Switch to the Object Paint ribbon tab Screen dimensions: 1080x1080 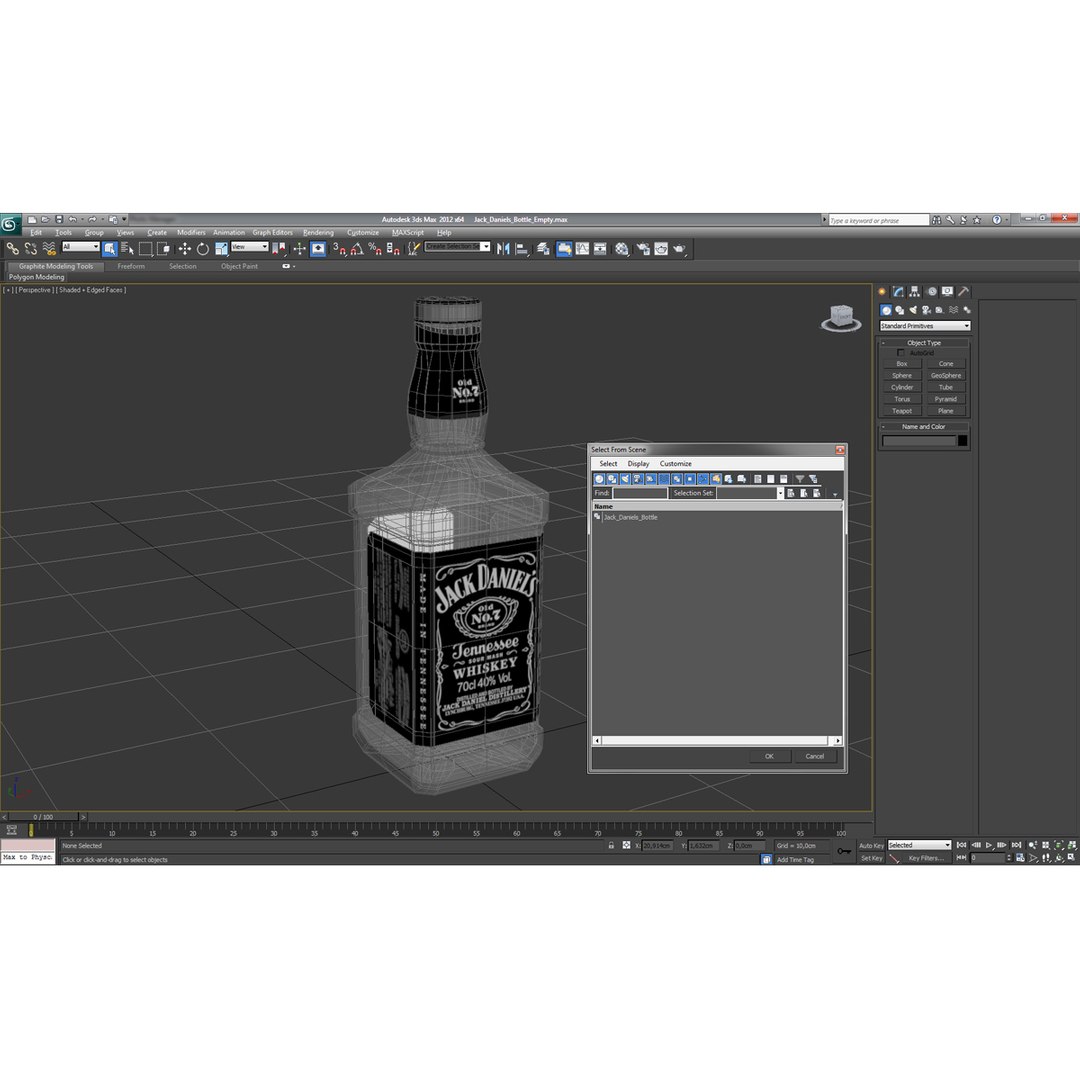[x=239, y=267]
